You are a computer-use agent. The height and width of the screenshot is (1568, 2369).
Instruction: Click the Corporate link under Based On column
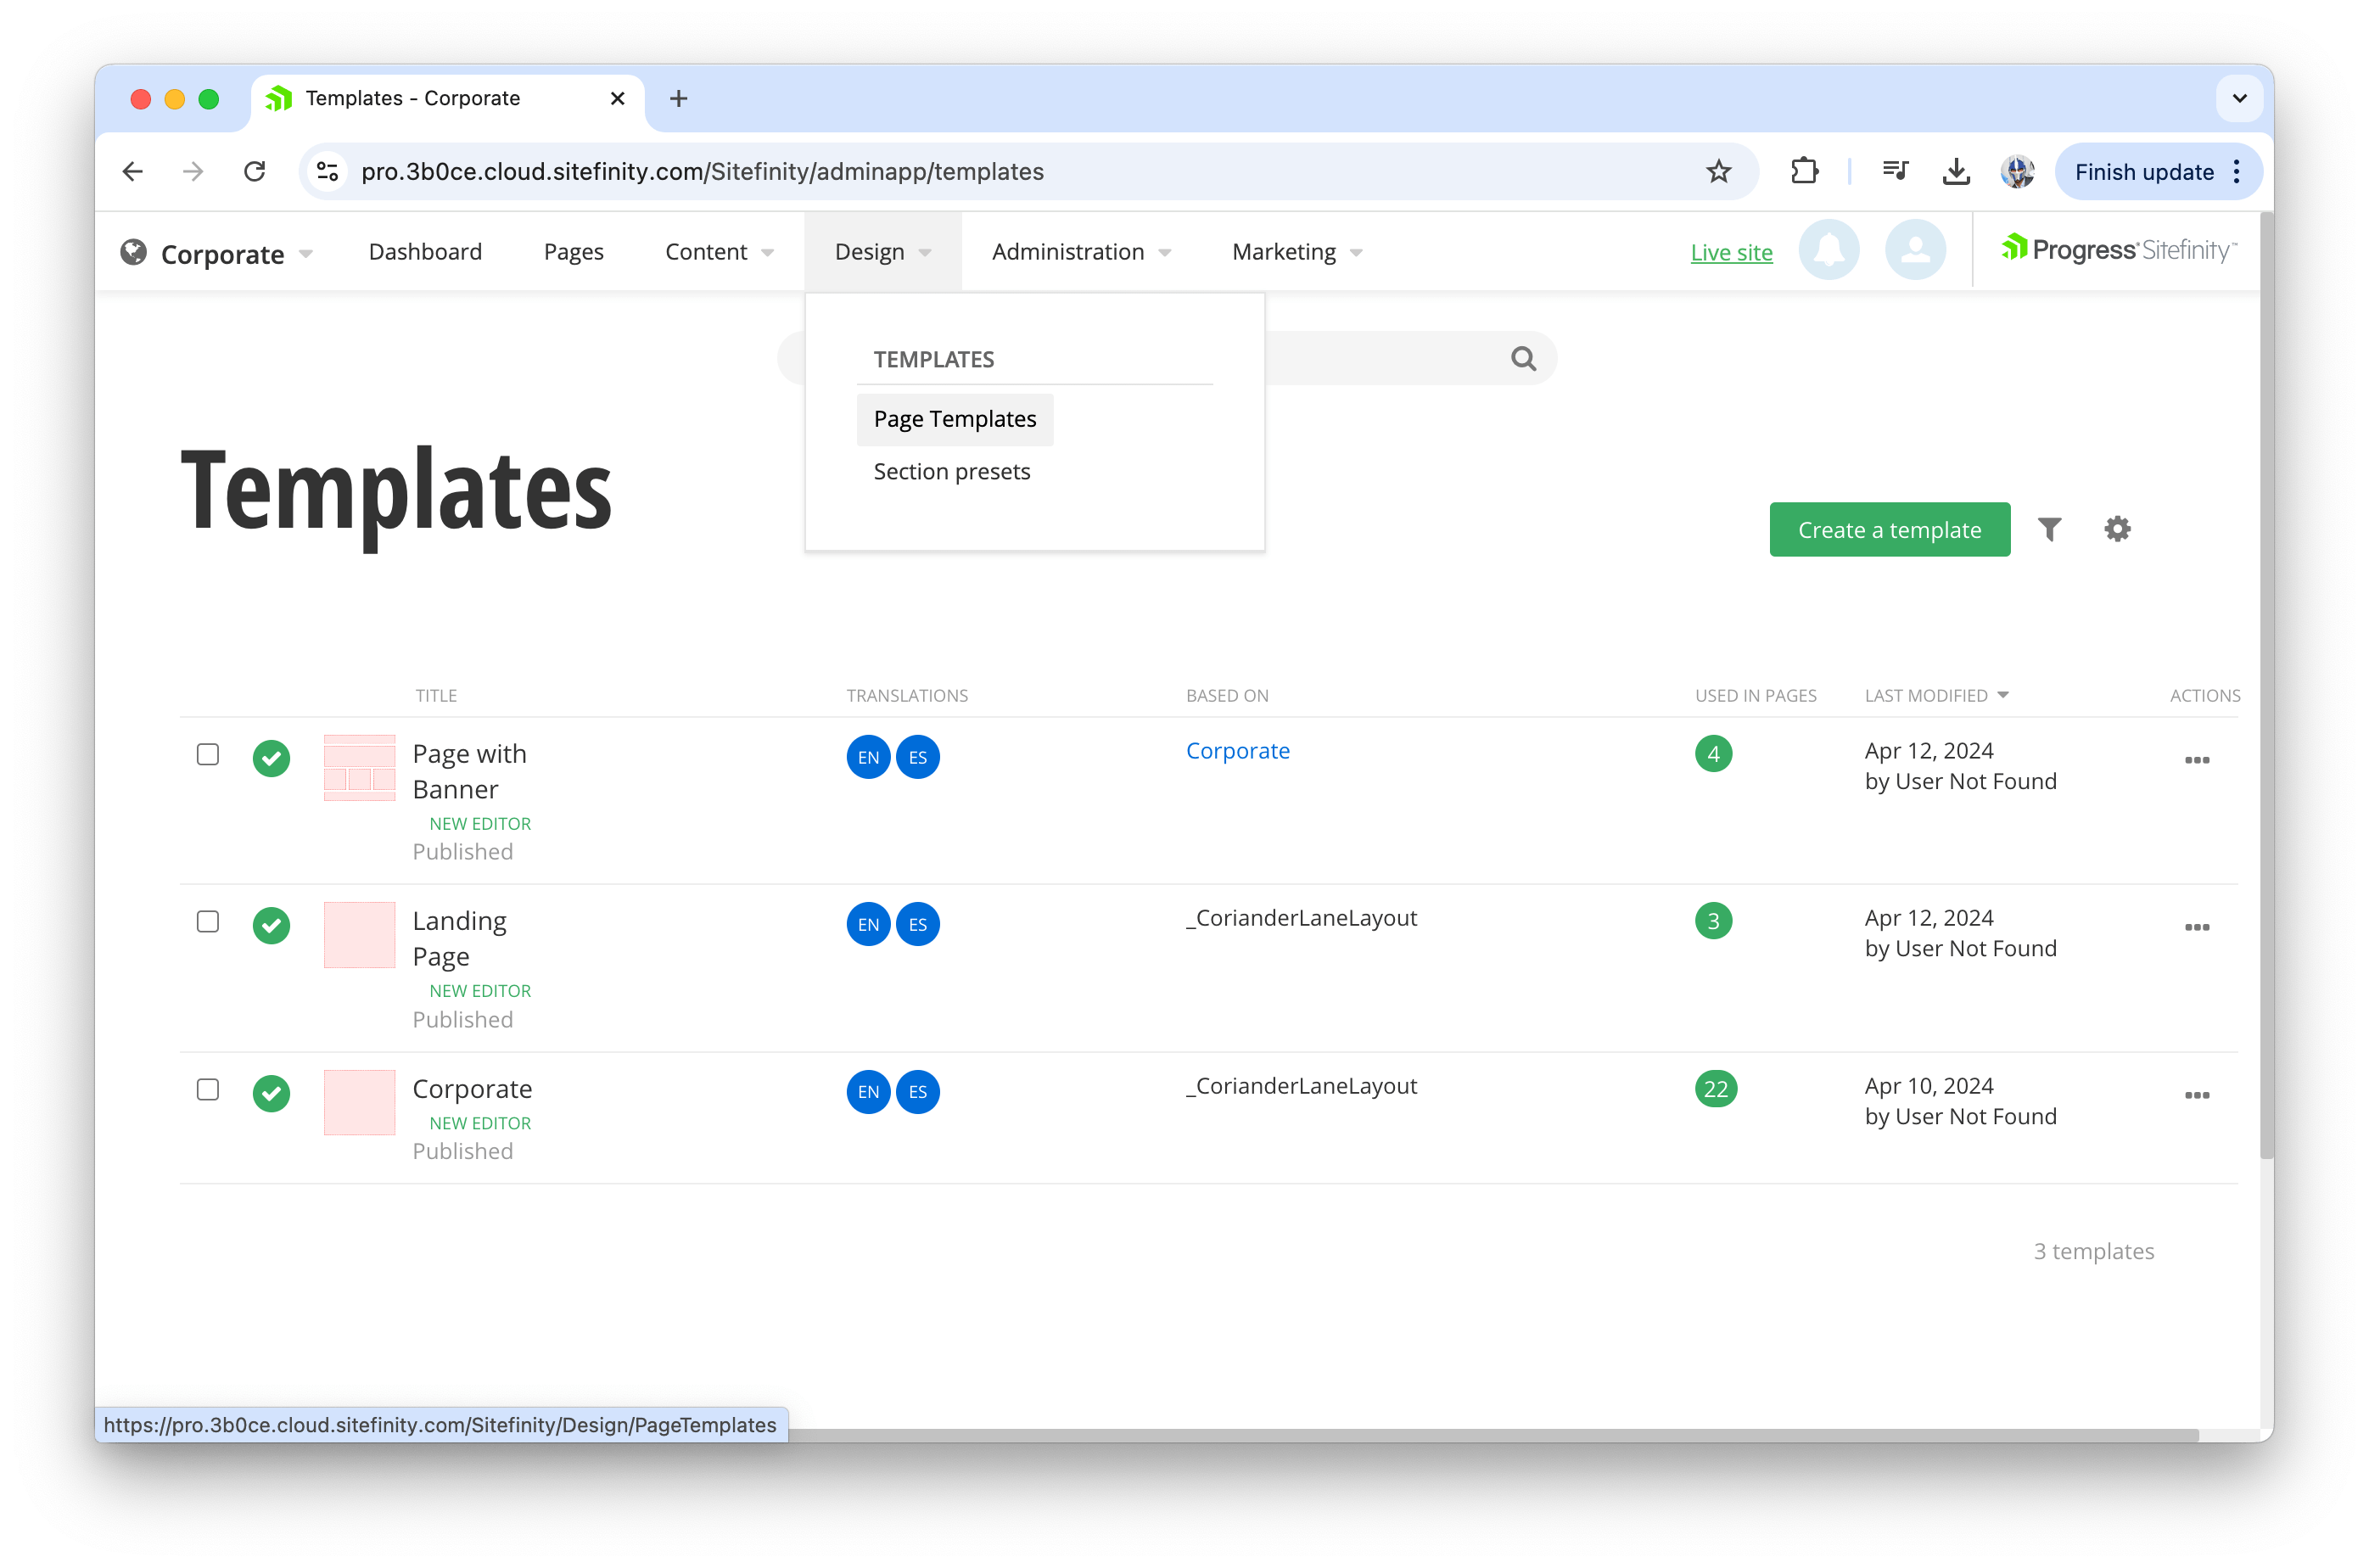pyautogui.click(x=1239, y=749)
